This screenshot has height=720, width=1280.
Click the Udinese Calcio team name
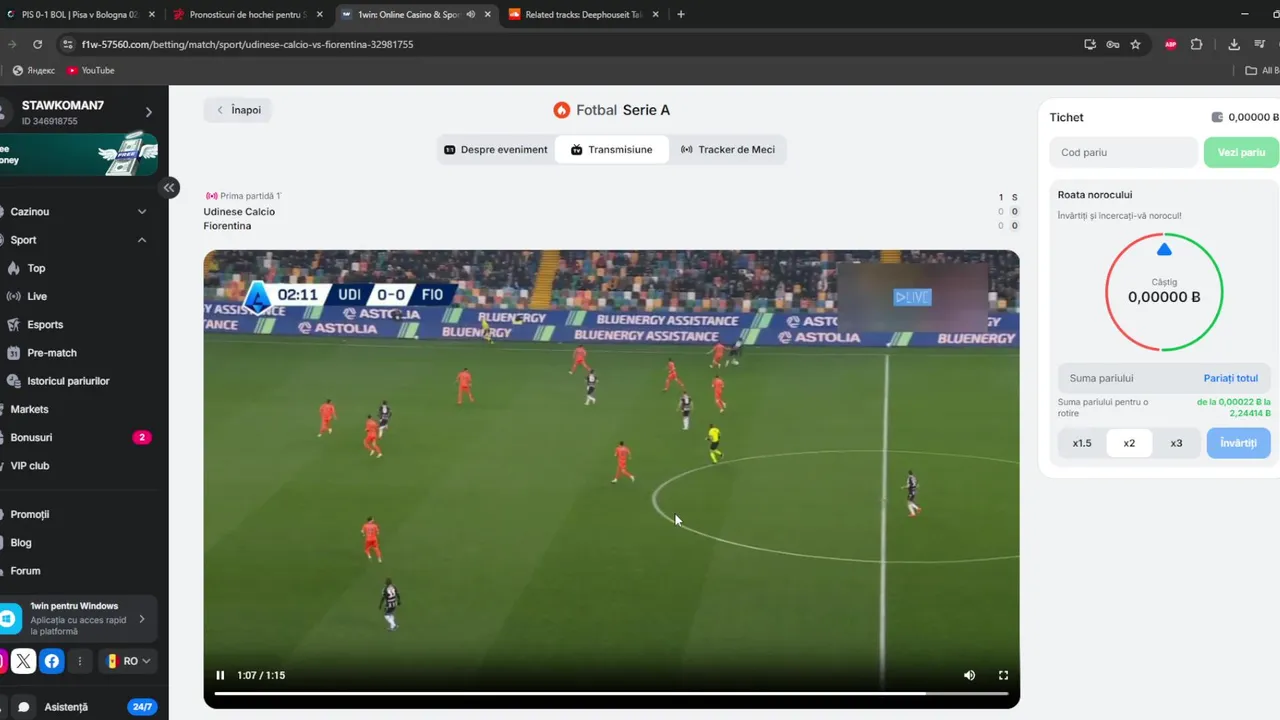click(239, 212)
